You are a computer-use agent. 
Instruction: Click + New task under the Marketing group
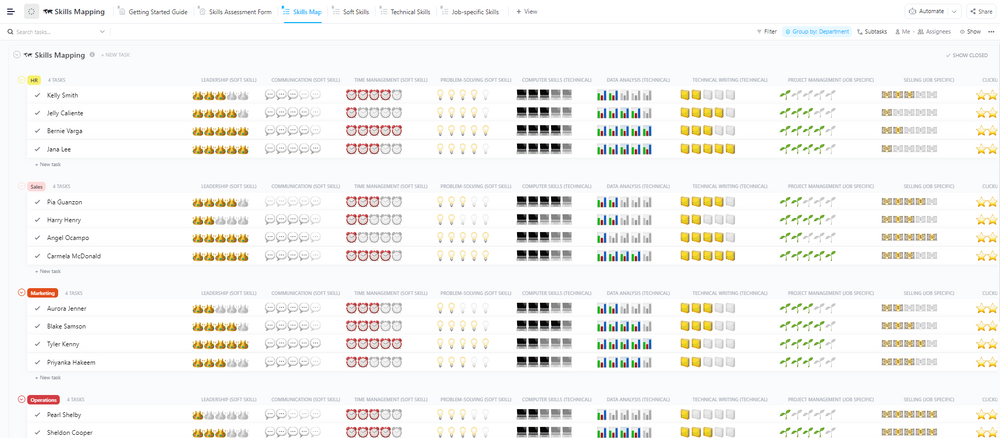coord(48,377)
